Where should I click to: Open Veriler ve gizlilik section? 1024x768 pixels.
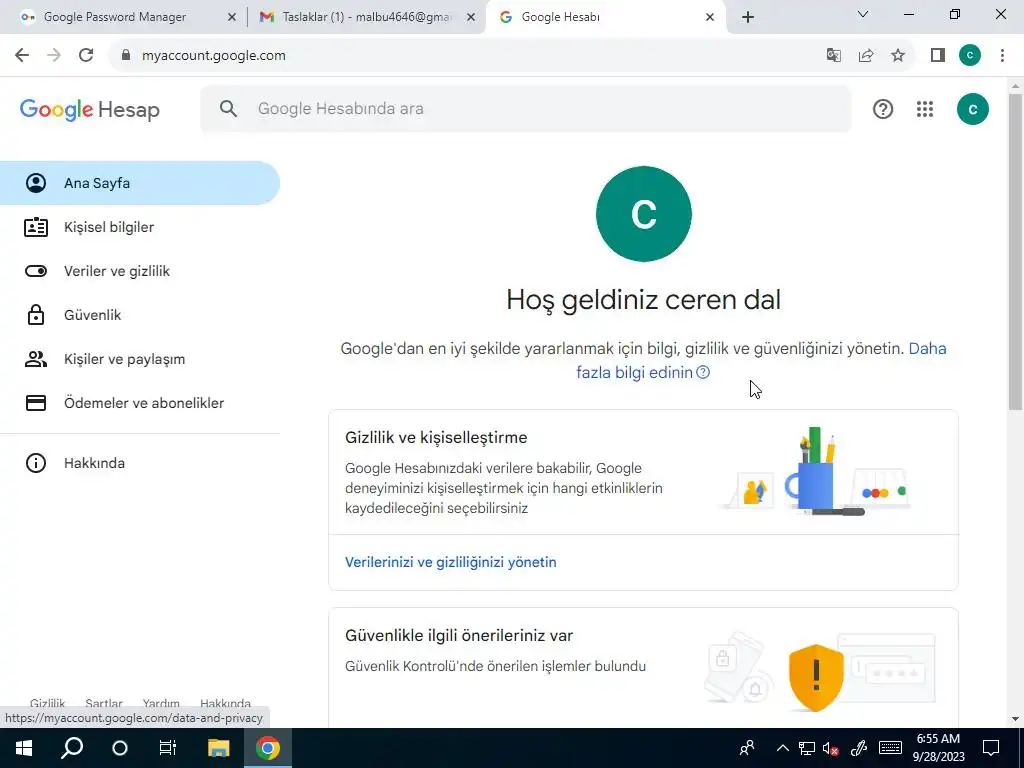(x=140, y=271)
